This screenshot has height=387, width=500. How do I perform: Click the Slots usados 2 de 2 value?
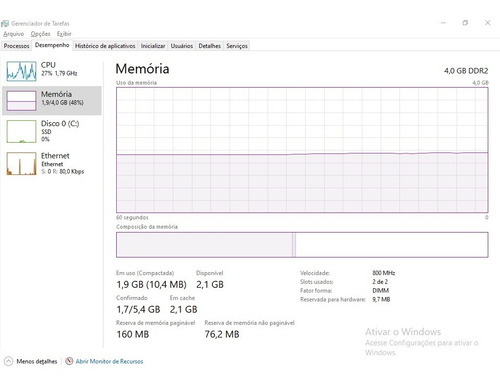pyautogui.click(x=380, y=282)
